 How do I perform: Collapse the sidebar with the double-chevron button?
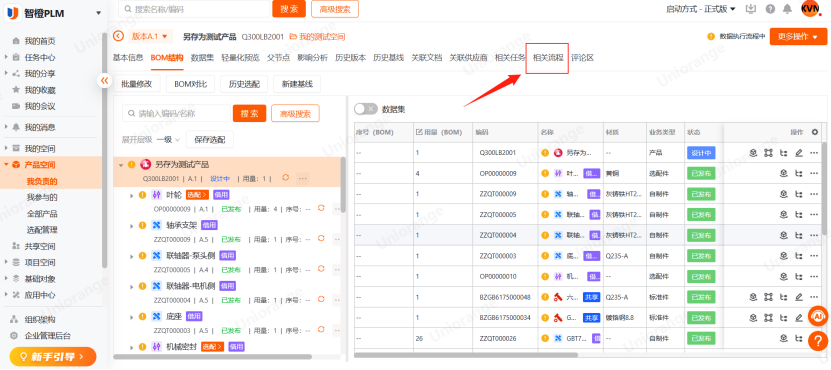tap(104, 81)
